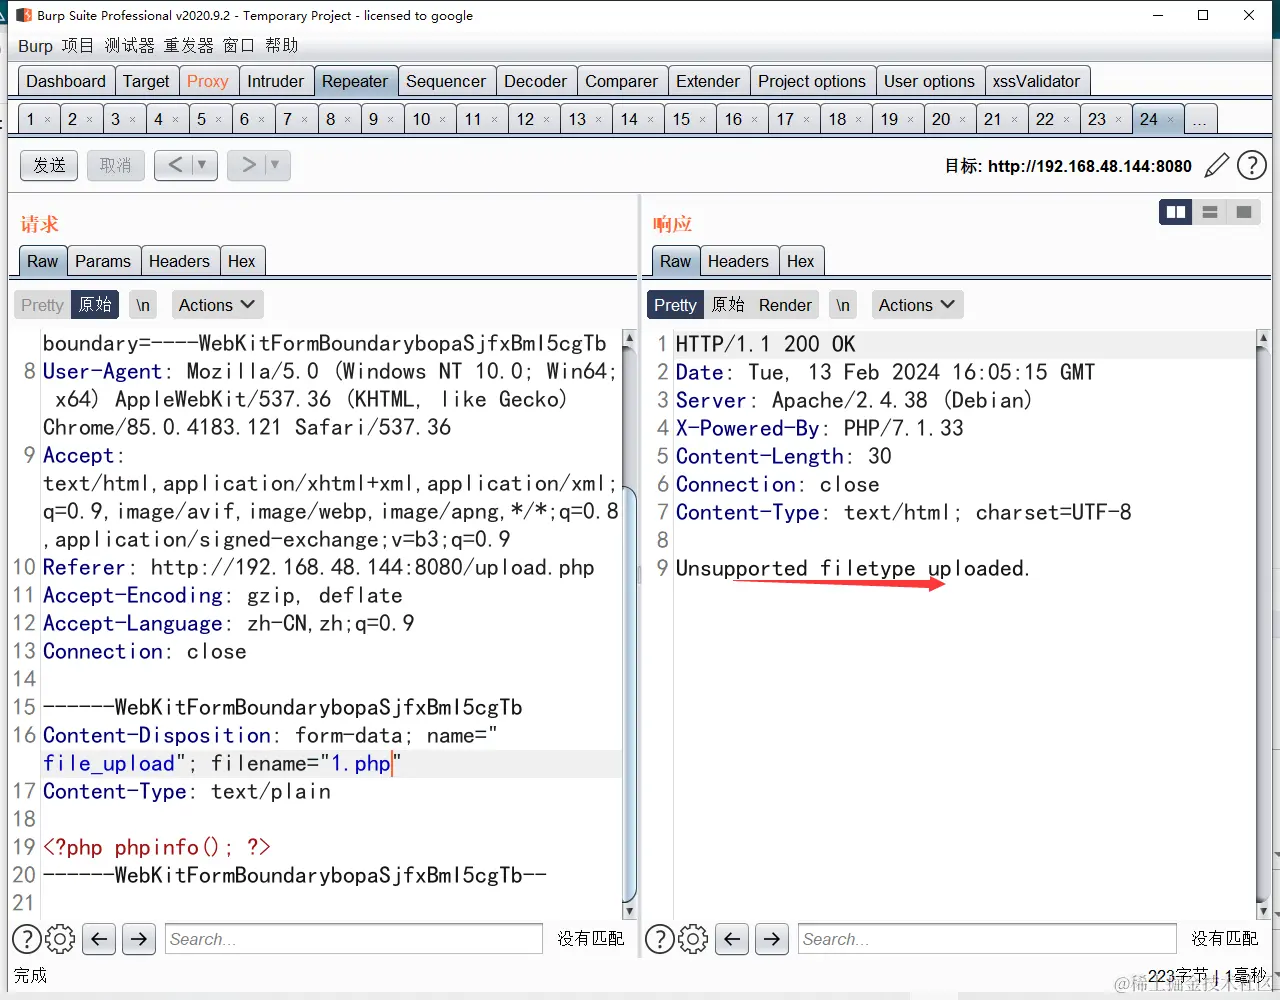Screen dimensions: 1280x1000
Task: Go to previous response search match
Action: pyautogui.click(x=732, y=939)
